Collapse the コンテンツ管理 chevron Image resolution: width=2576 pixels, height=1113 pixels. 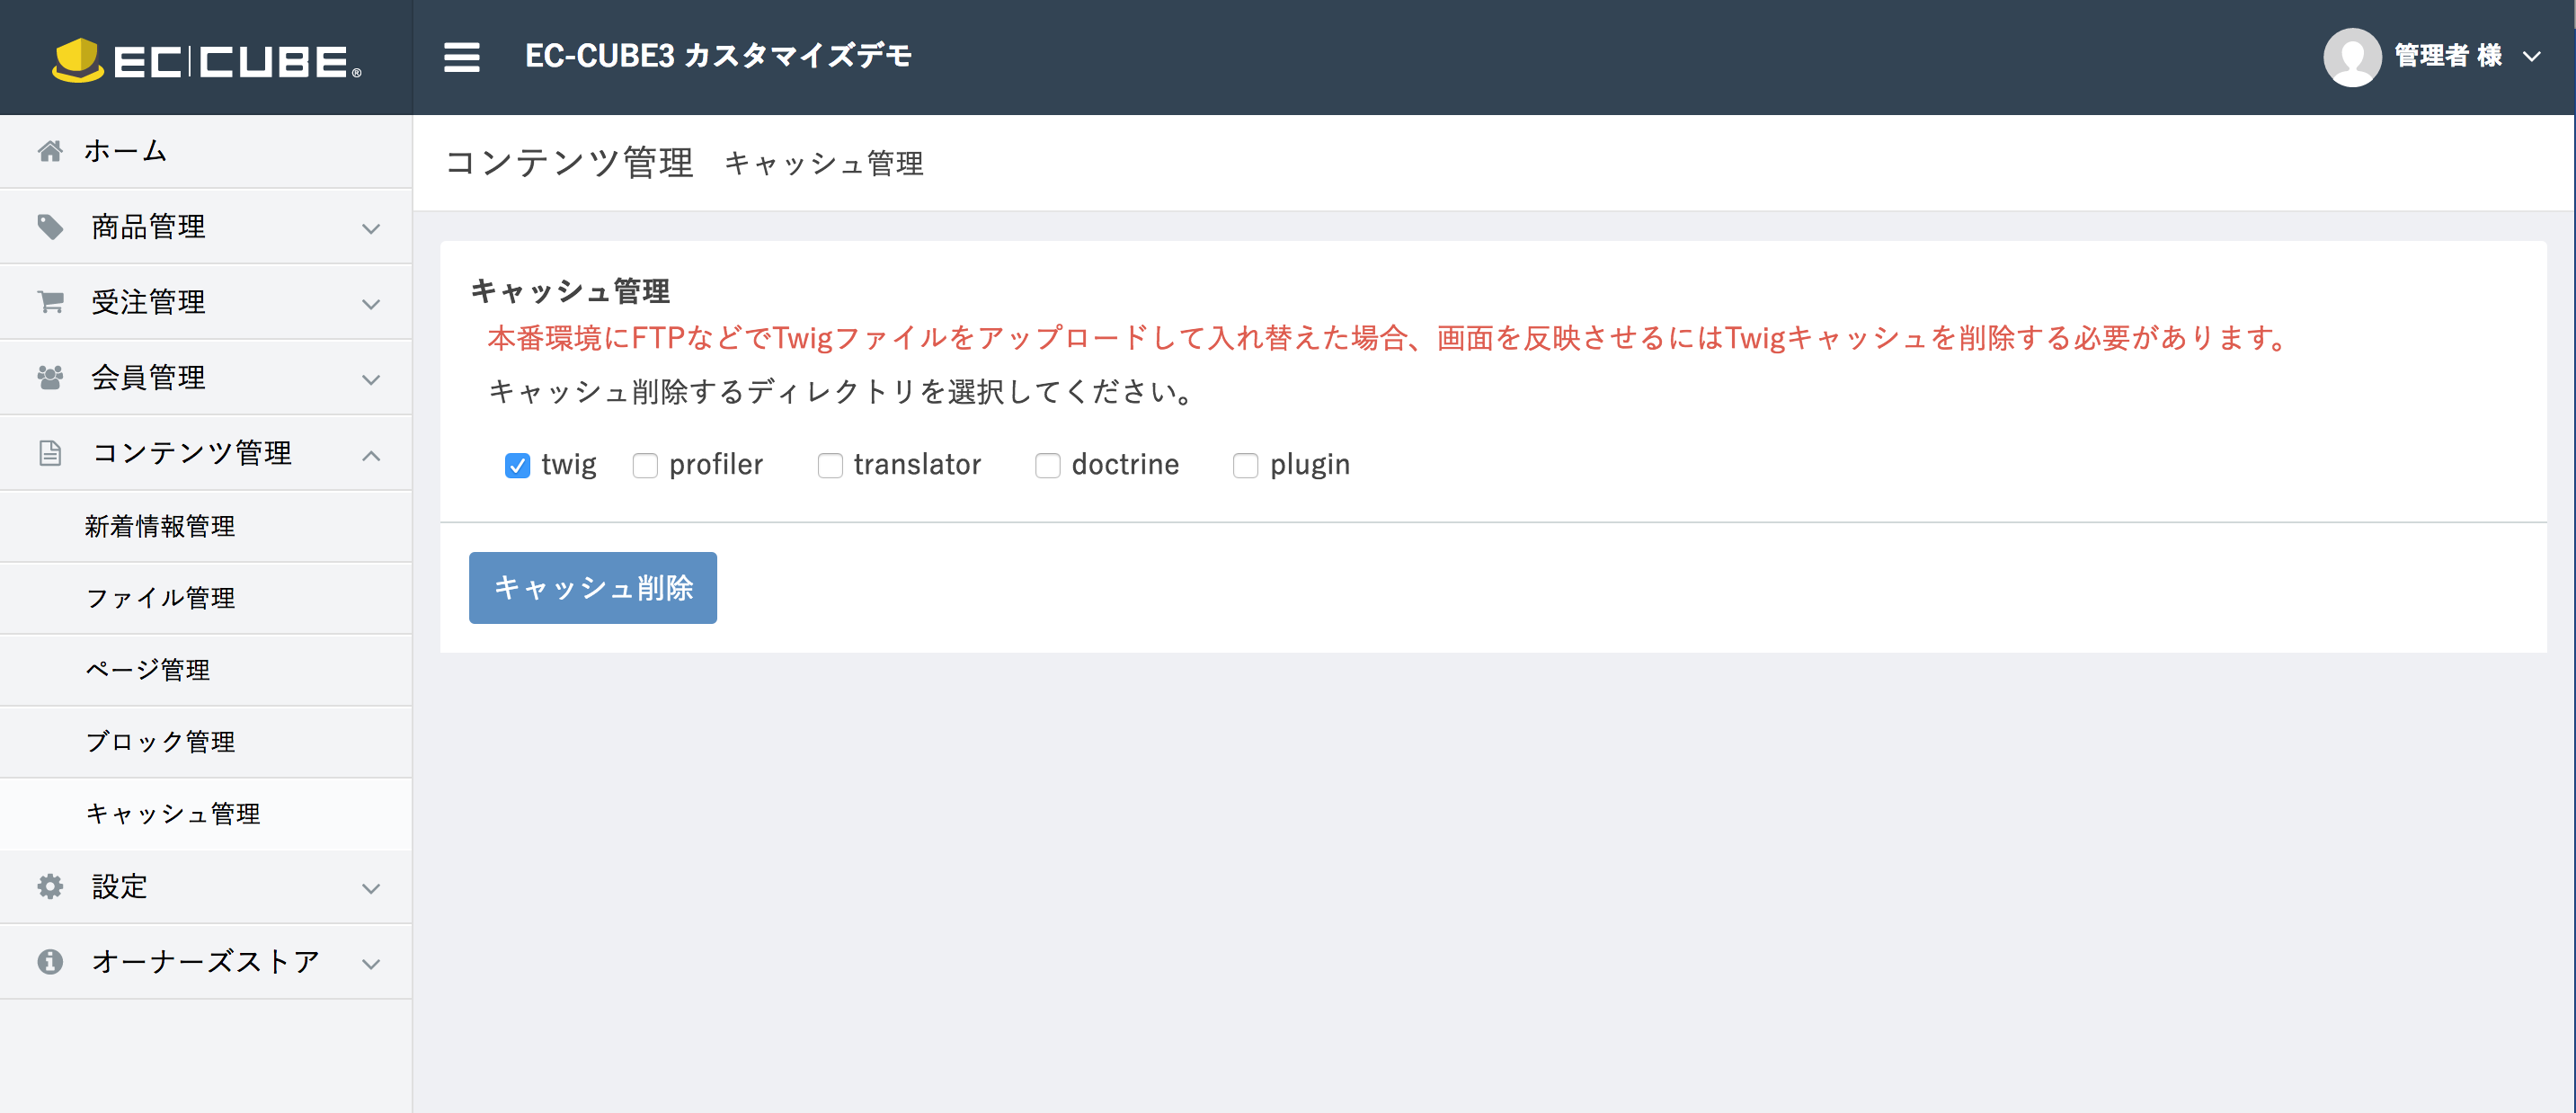coord(371,455)
